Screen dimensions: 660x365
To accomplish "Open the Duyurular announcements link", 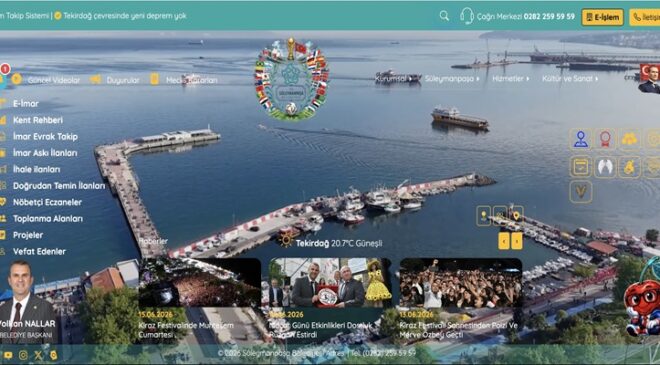I will [122, 80].
